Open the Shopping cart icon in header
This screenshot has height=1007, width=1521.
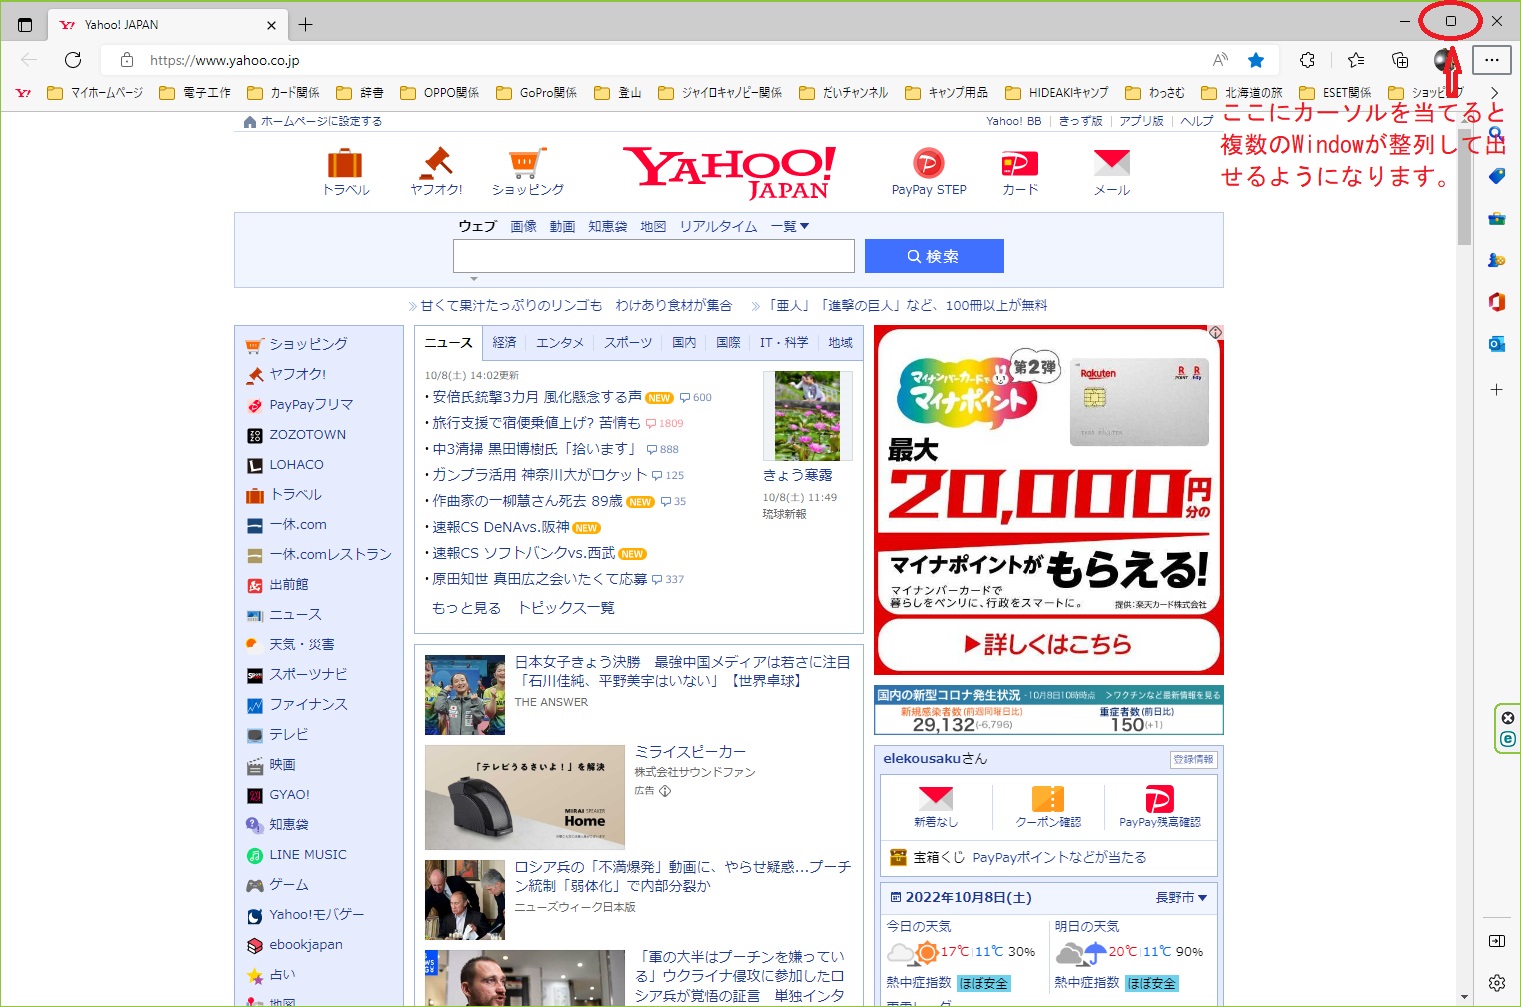coord(527,163)
